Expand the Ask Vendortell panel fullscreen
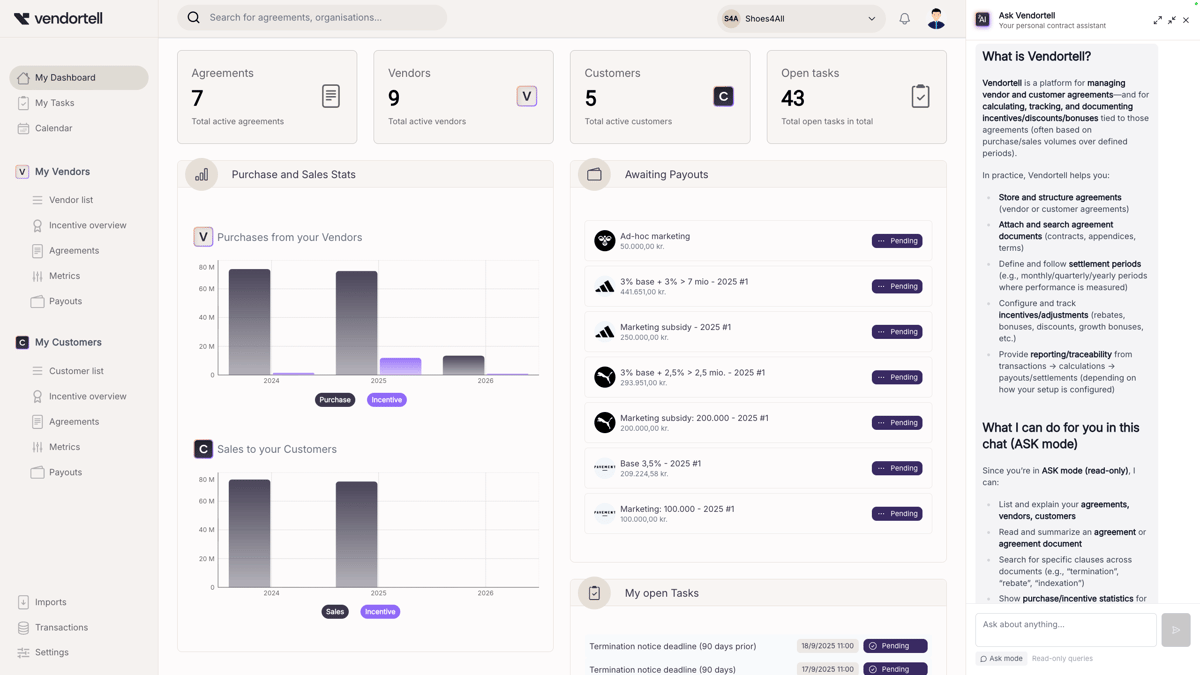The width and height of the screenshot is (1200, 675). pyautogui.click(x=1157, y=20)
